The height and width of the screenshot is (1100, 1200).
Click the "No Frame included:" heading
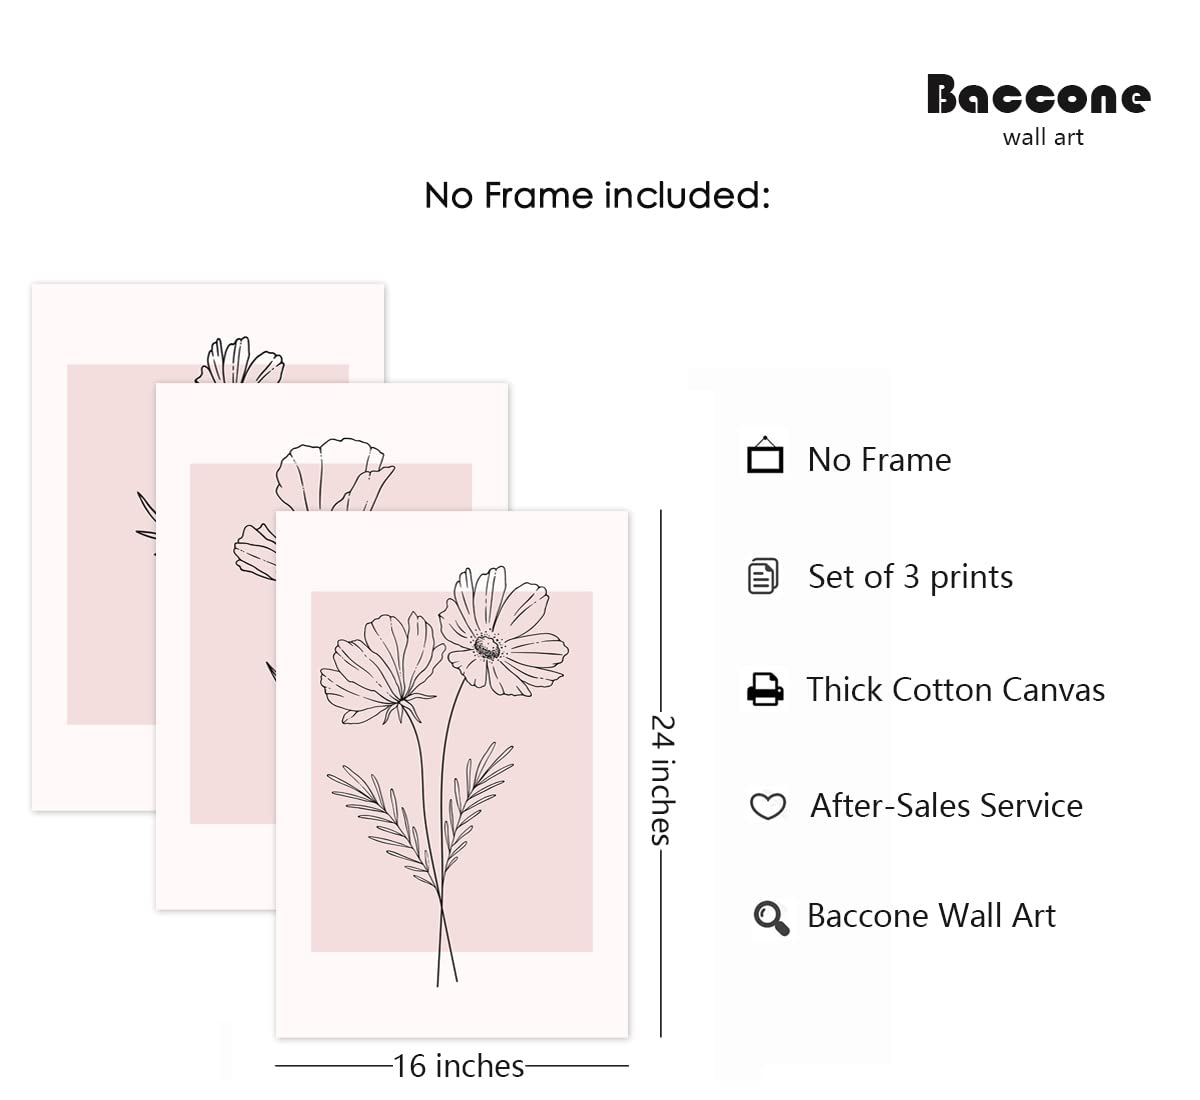point(597,196)
